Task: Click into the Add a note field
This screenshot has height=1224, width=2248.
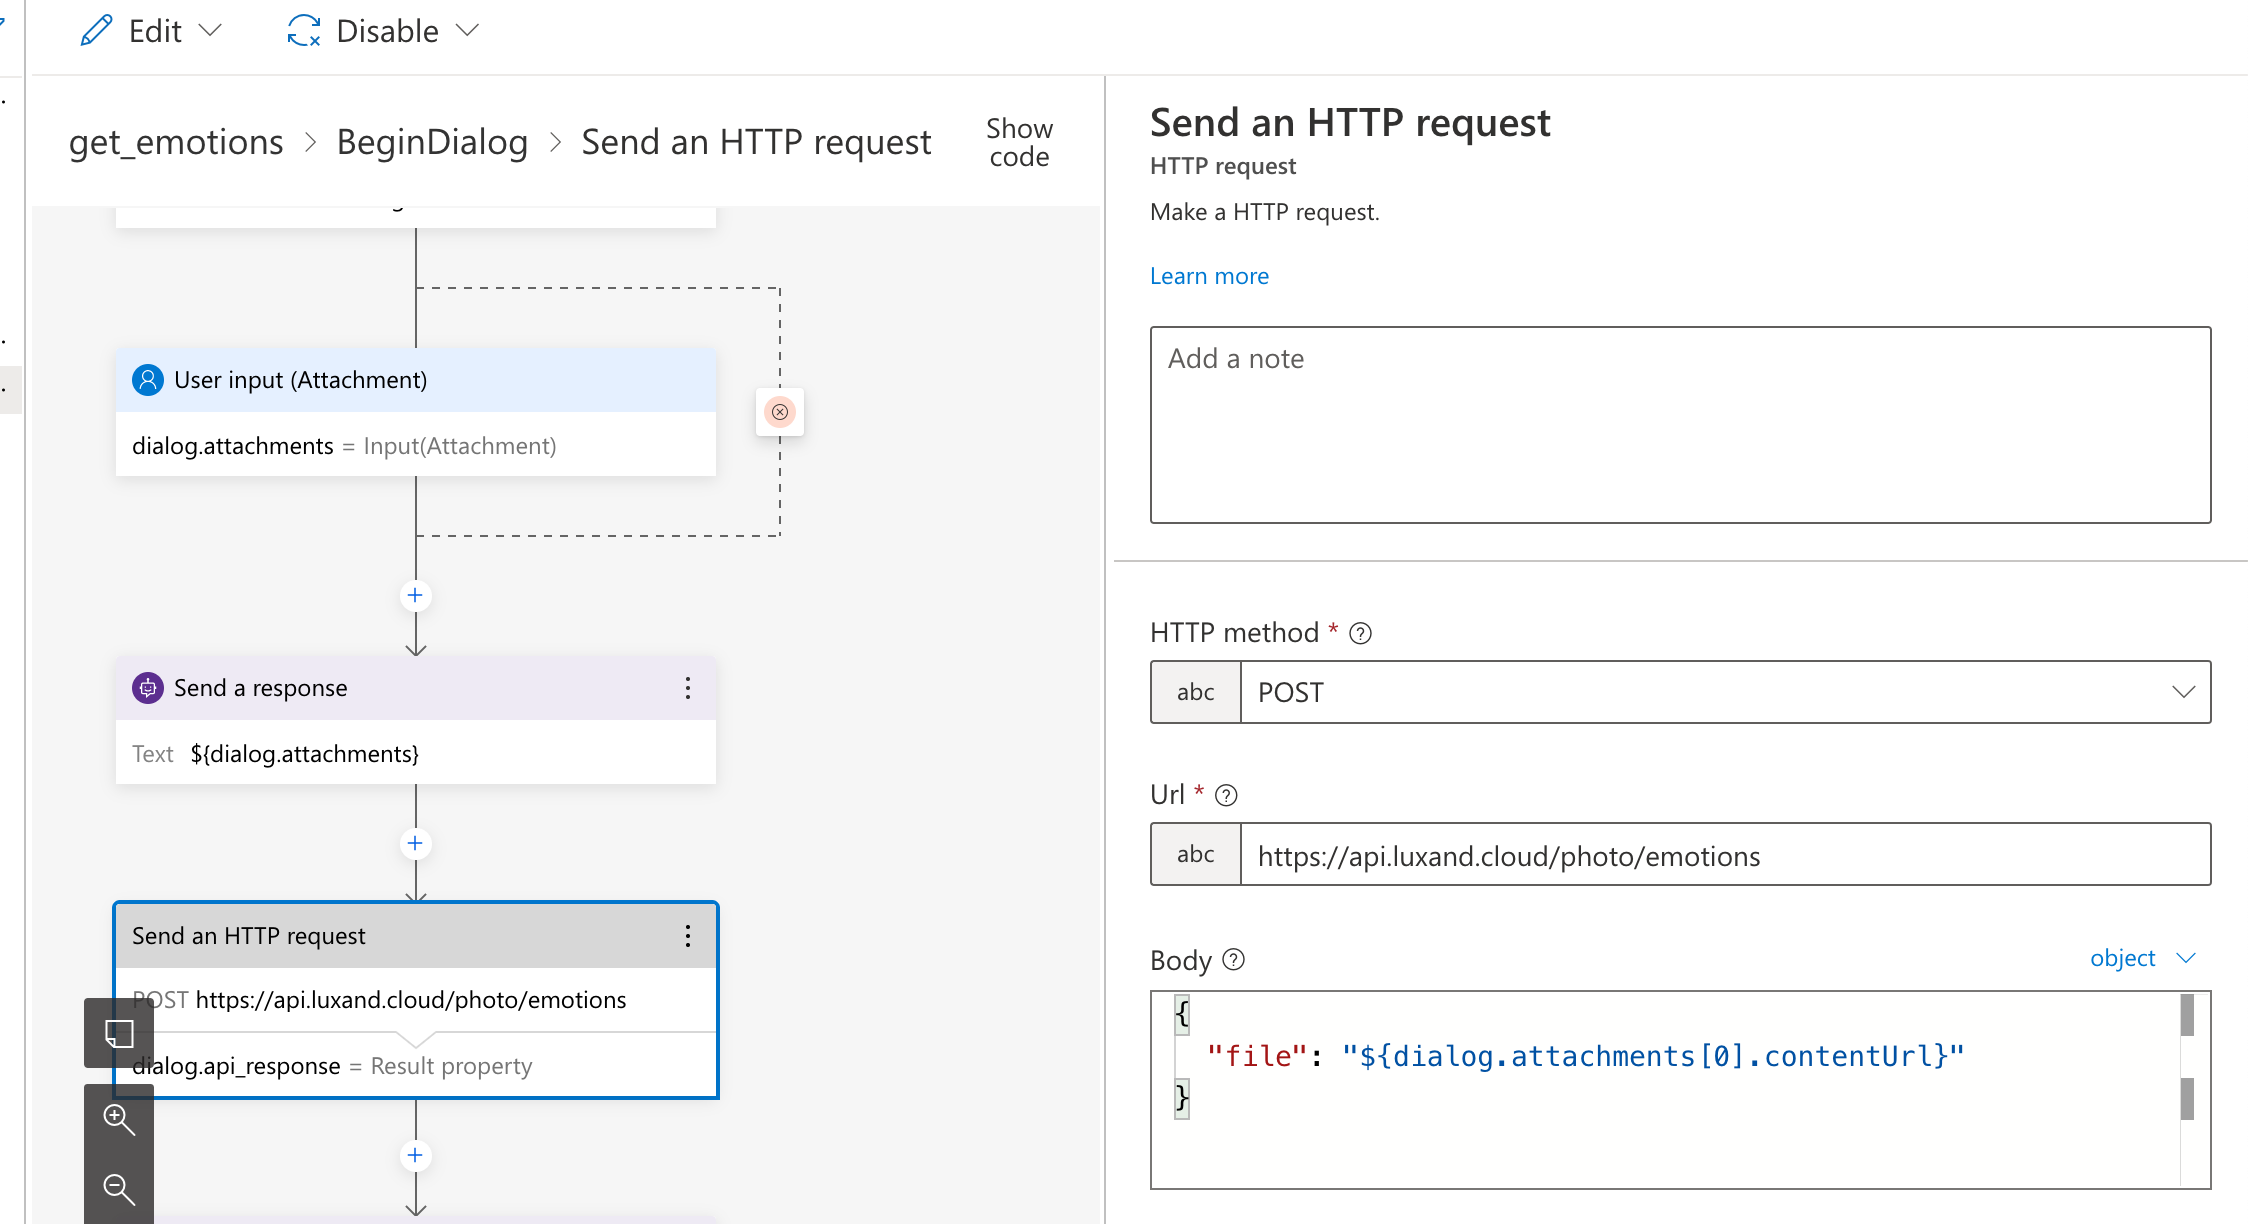Action: (x=1680, y=424)
